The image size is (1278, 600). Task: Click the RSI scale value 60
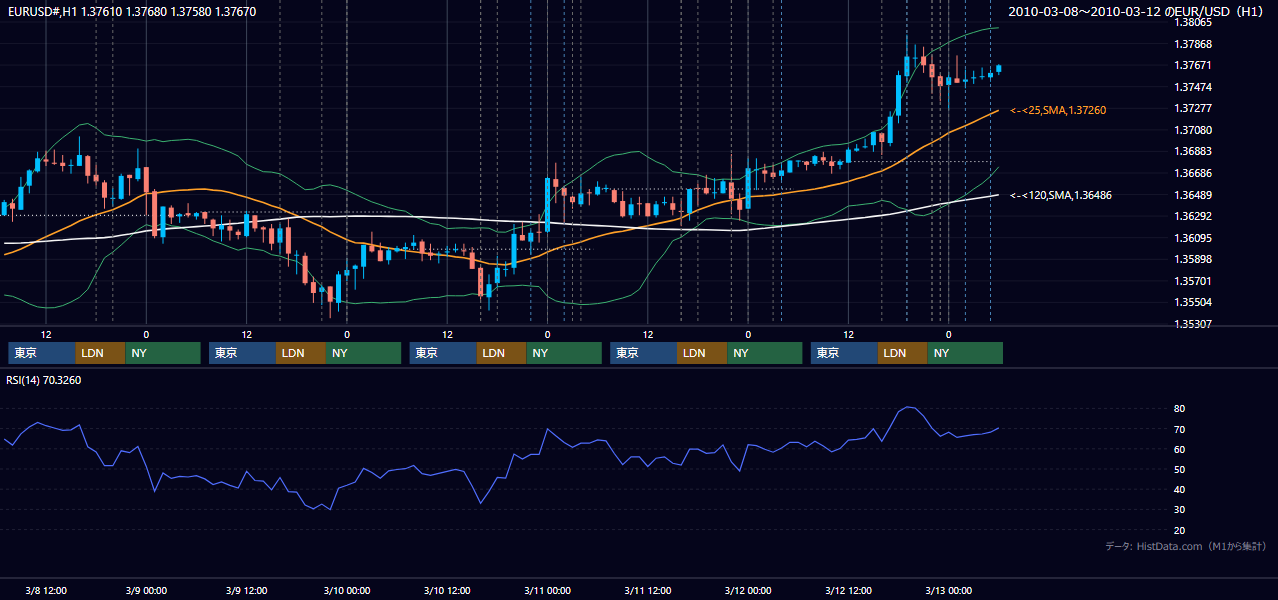pos(1179,449)
